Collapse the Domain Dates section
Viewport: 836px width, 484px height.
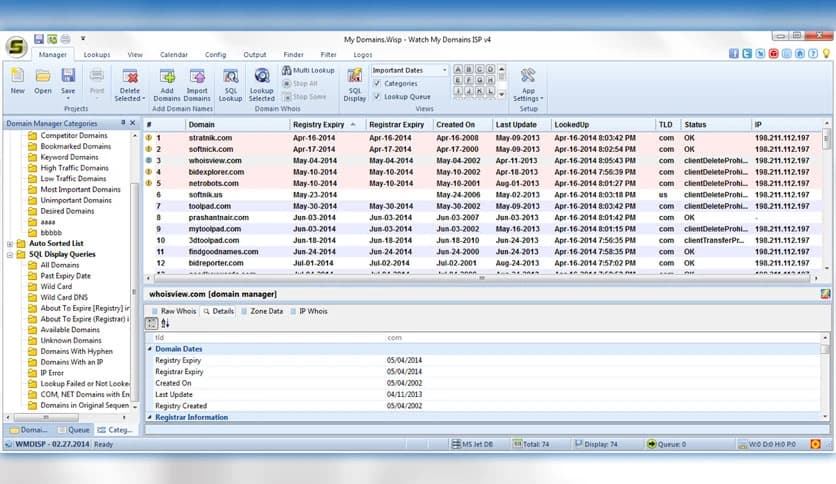[148, 349]
